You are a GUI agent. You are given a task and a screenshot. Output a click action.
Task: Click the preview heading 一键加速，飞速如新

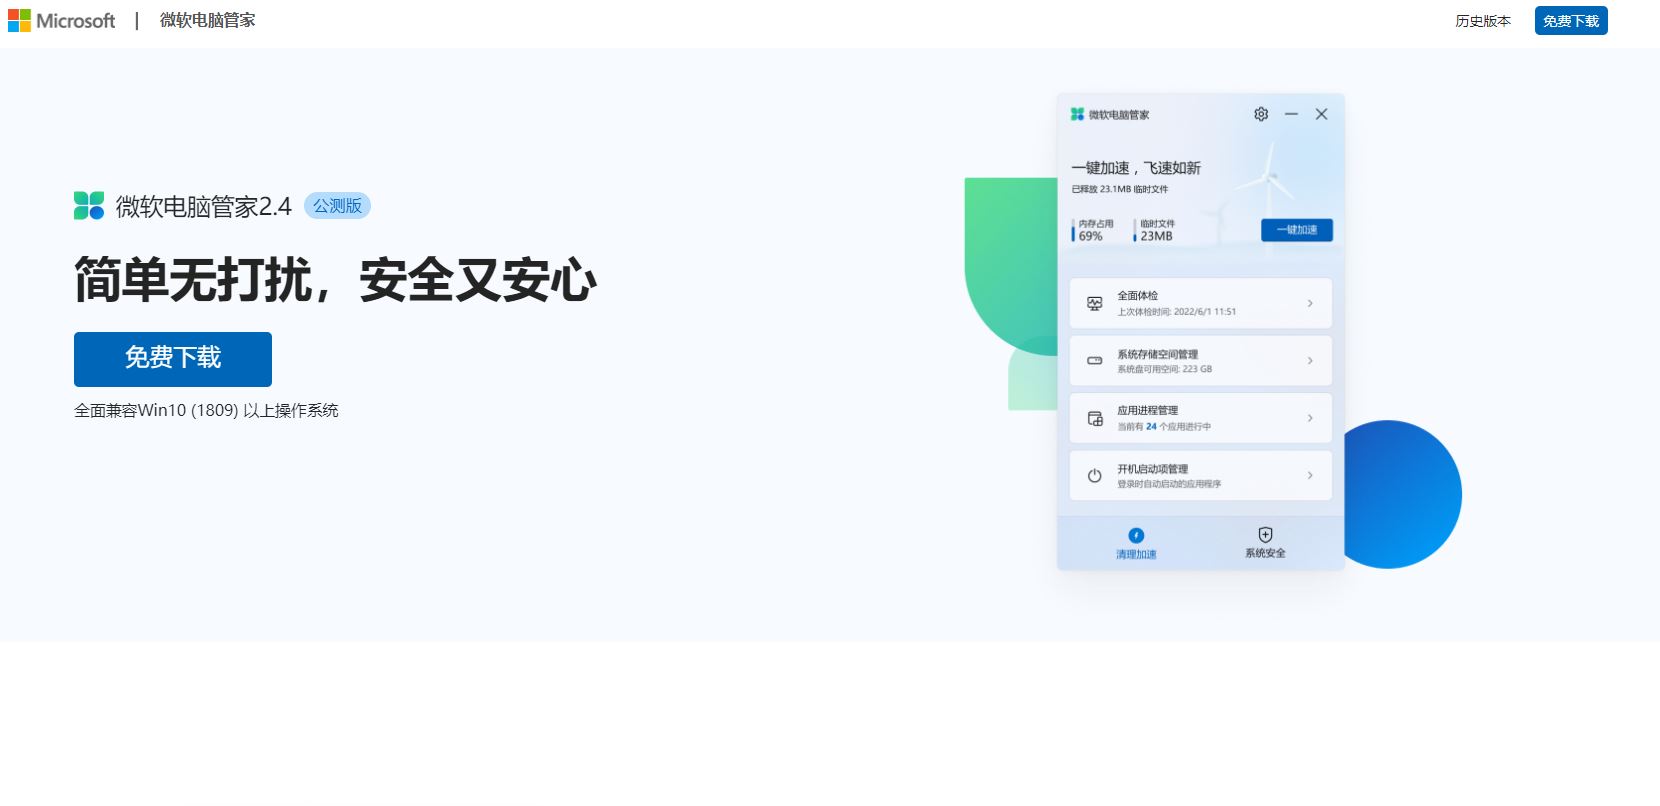point(1136,168)
